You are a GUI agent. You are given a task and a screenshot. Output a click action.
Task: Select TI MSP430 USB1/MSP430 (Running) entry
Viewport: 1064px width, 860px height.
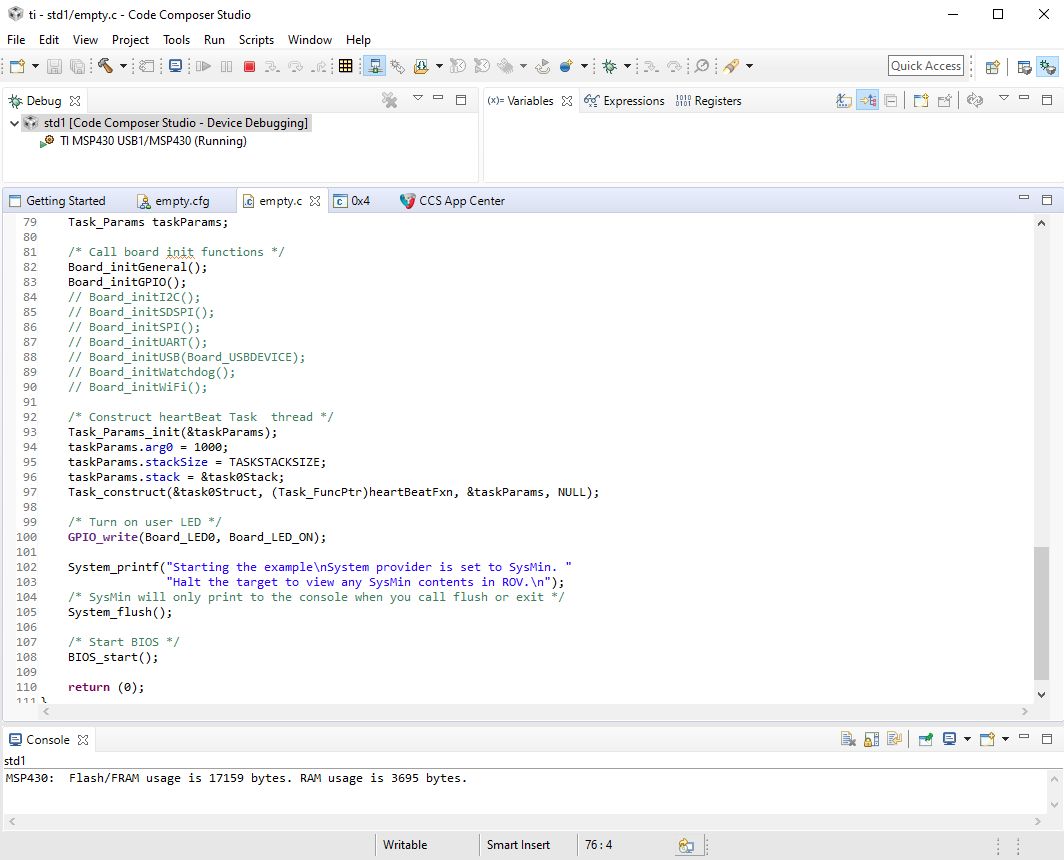(x=153, y=141)
